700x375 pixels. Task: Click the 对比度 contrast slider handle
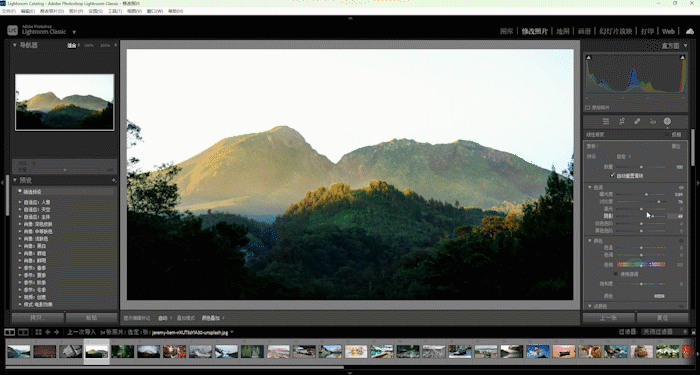click(659, 202)
